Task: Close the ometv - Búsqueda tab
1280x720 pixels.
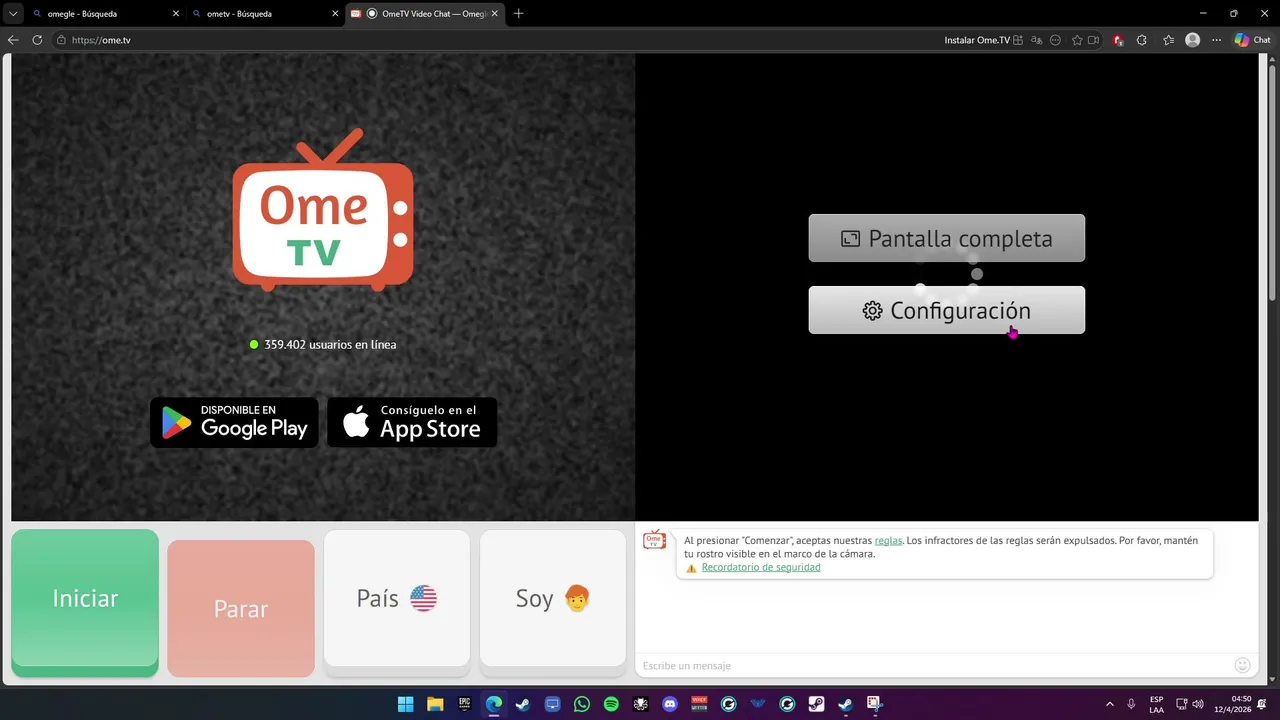Action: click(335, 14)
